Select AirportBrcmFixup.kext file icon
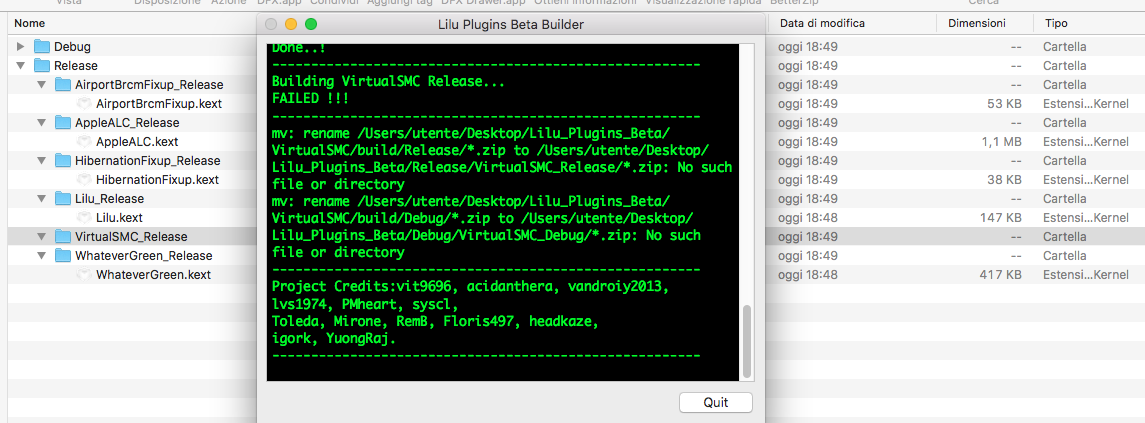1145x423 pixels. point(84,104)
